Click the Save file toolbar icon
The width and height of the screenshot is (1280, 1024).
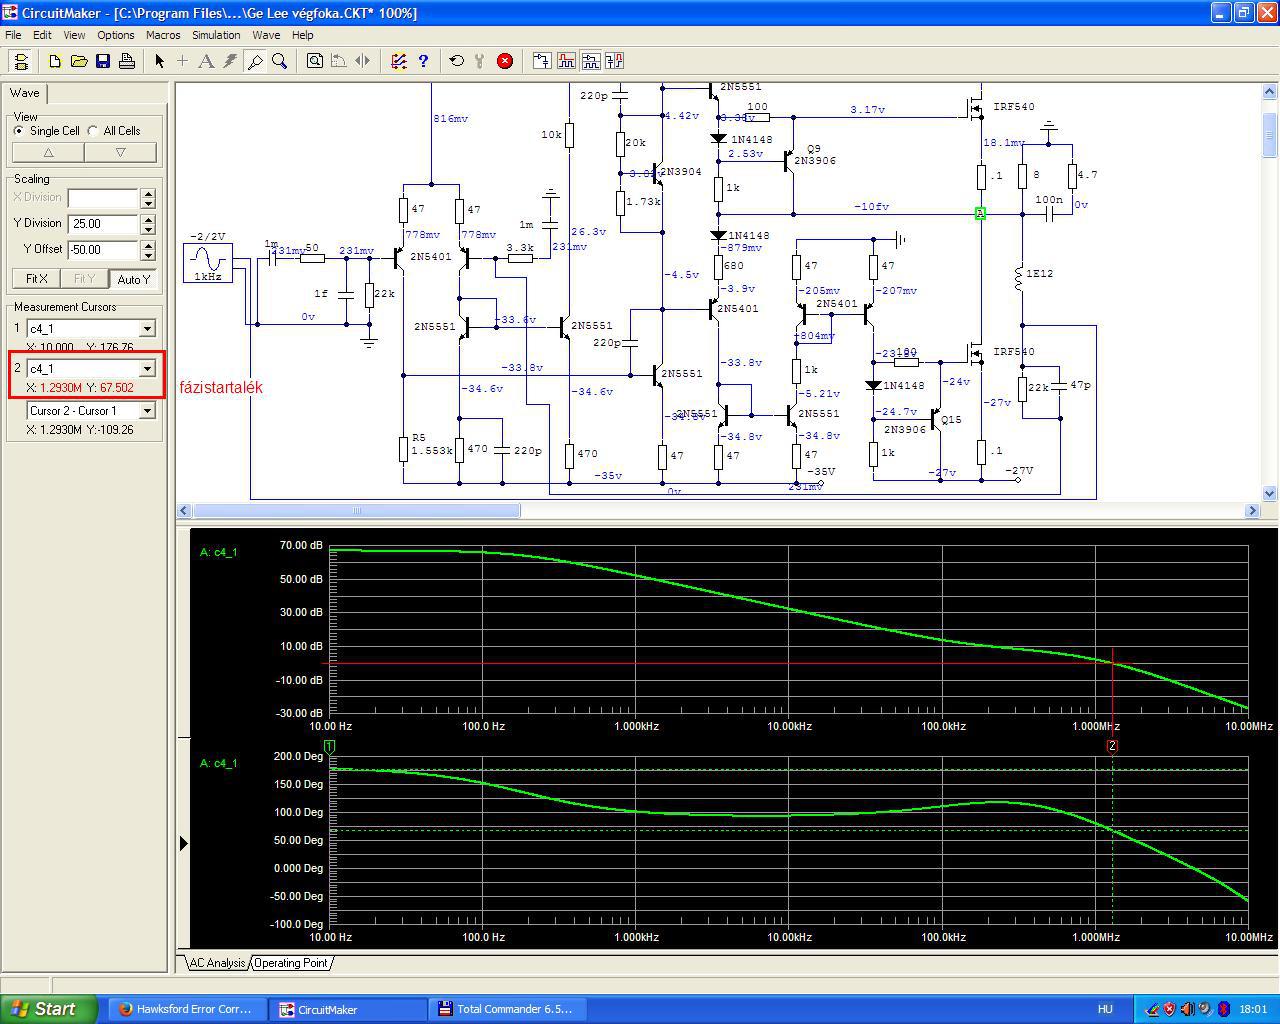click(x=103, y=61)
